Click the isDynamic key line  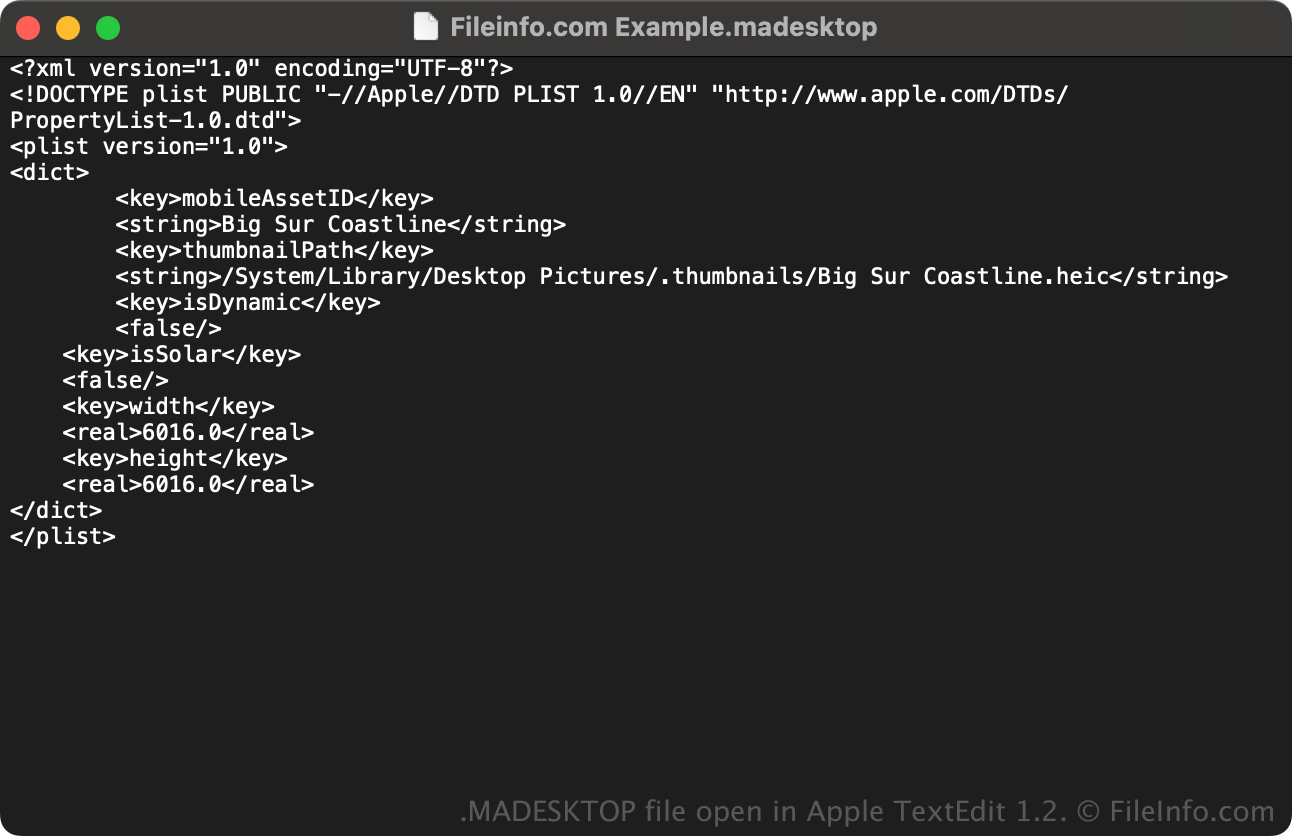tap(247, 303)
